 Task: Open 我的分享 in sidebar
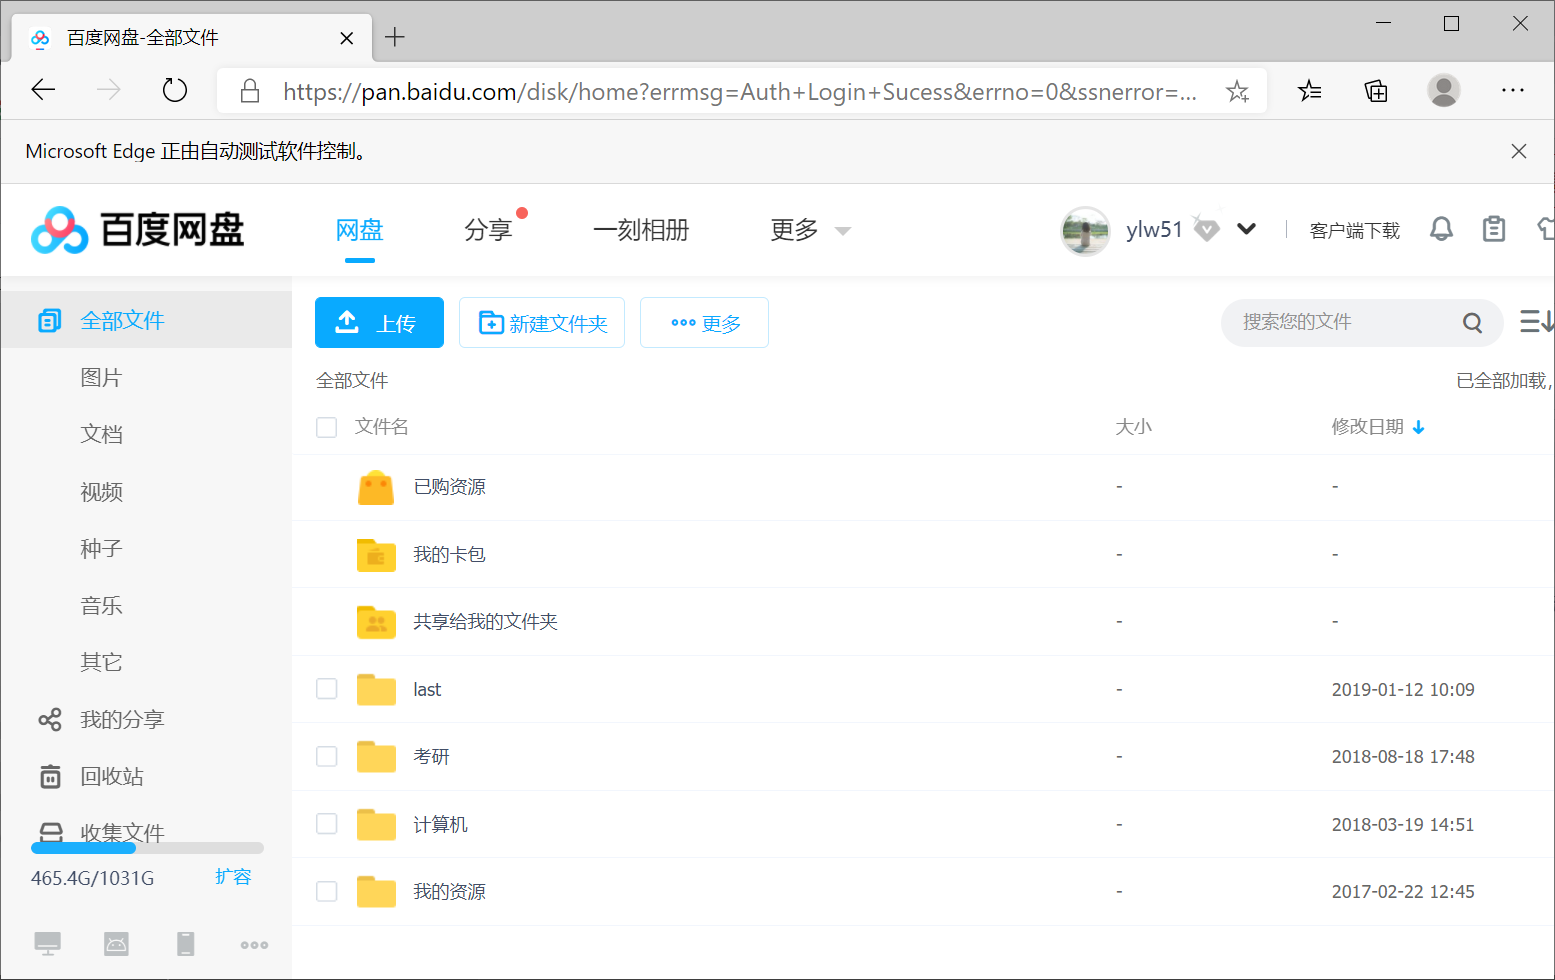[x=121, y=719]
